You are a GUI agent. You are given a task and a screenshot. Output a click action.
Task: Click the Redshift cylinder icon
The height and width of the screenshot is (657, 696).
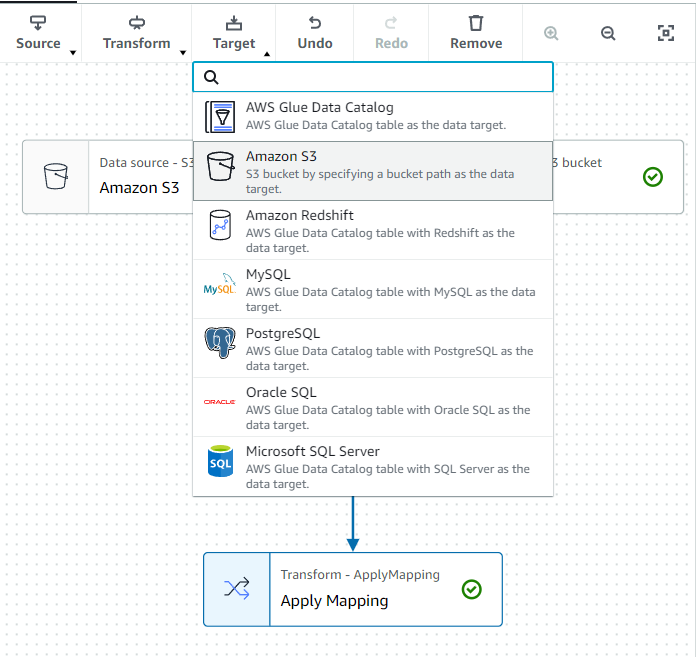coord(220,225)
